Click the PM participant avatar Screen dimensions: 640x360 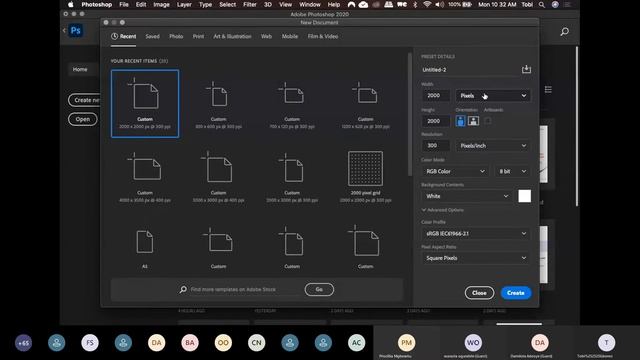406,342
